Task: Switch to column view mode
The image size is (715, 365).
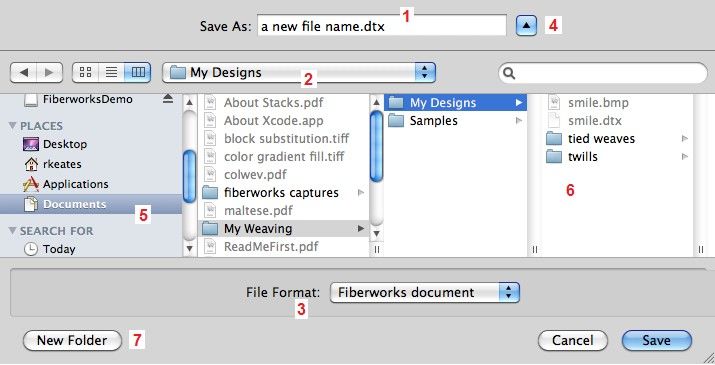Action: 138,72
